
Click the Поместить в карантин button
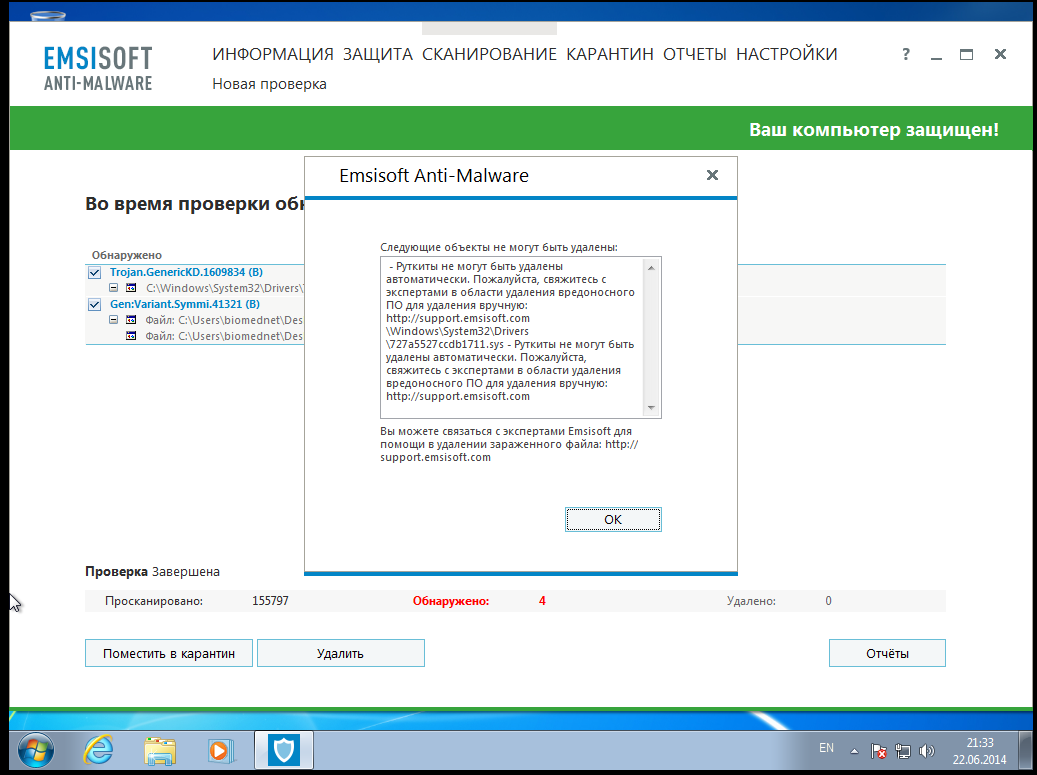(x=169, y=653)
